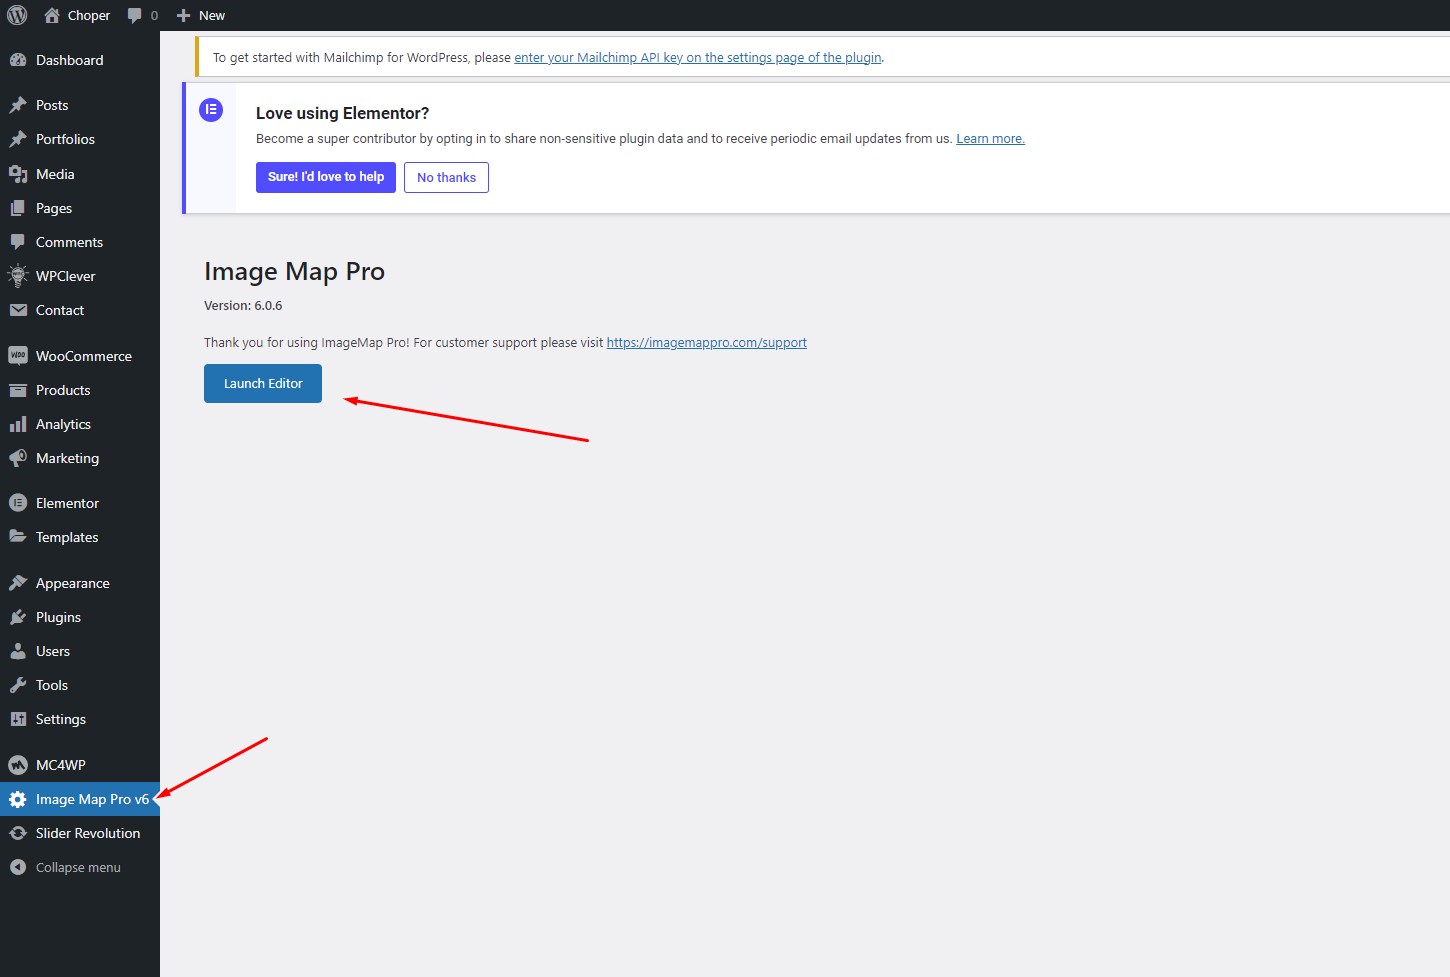Click the Slider Revolution refresh icon
Viewport: 1450px width, 977px height.
(x=18, y=833)
